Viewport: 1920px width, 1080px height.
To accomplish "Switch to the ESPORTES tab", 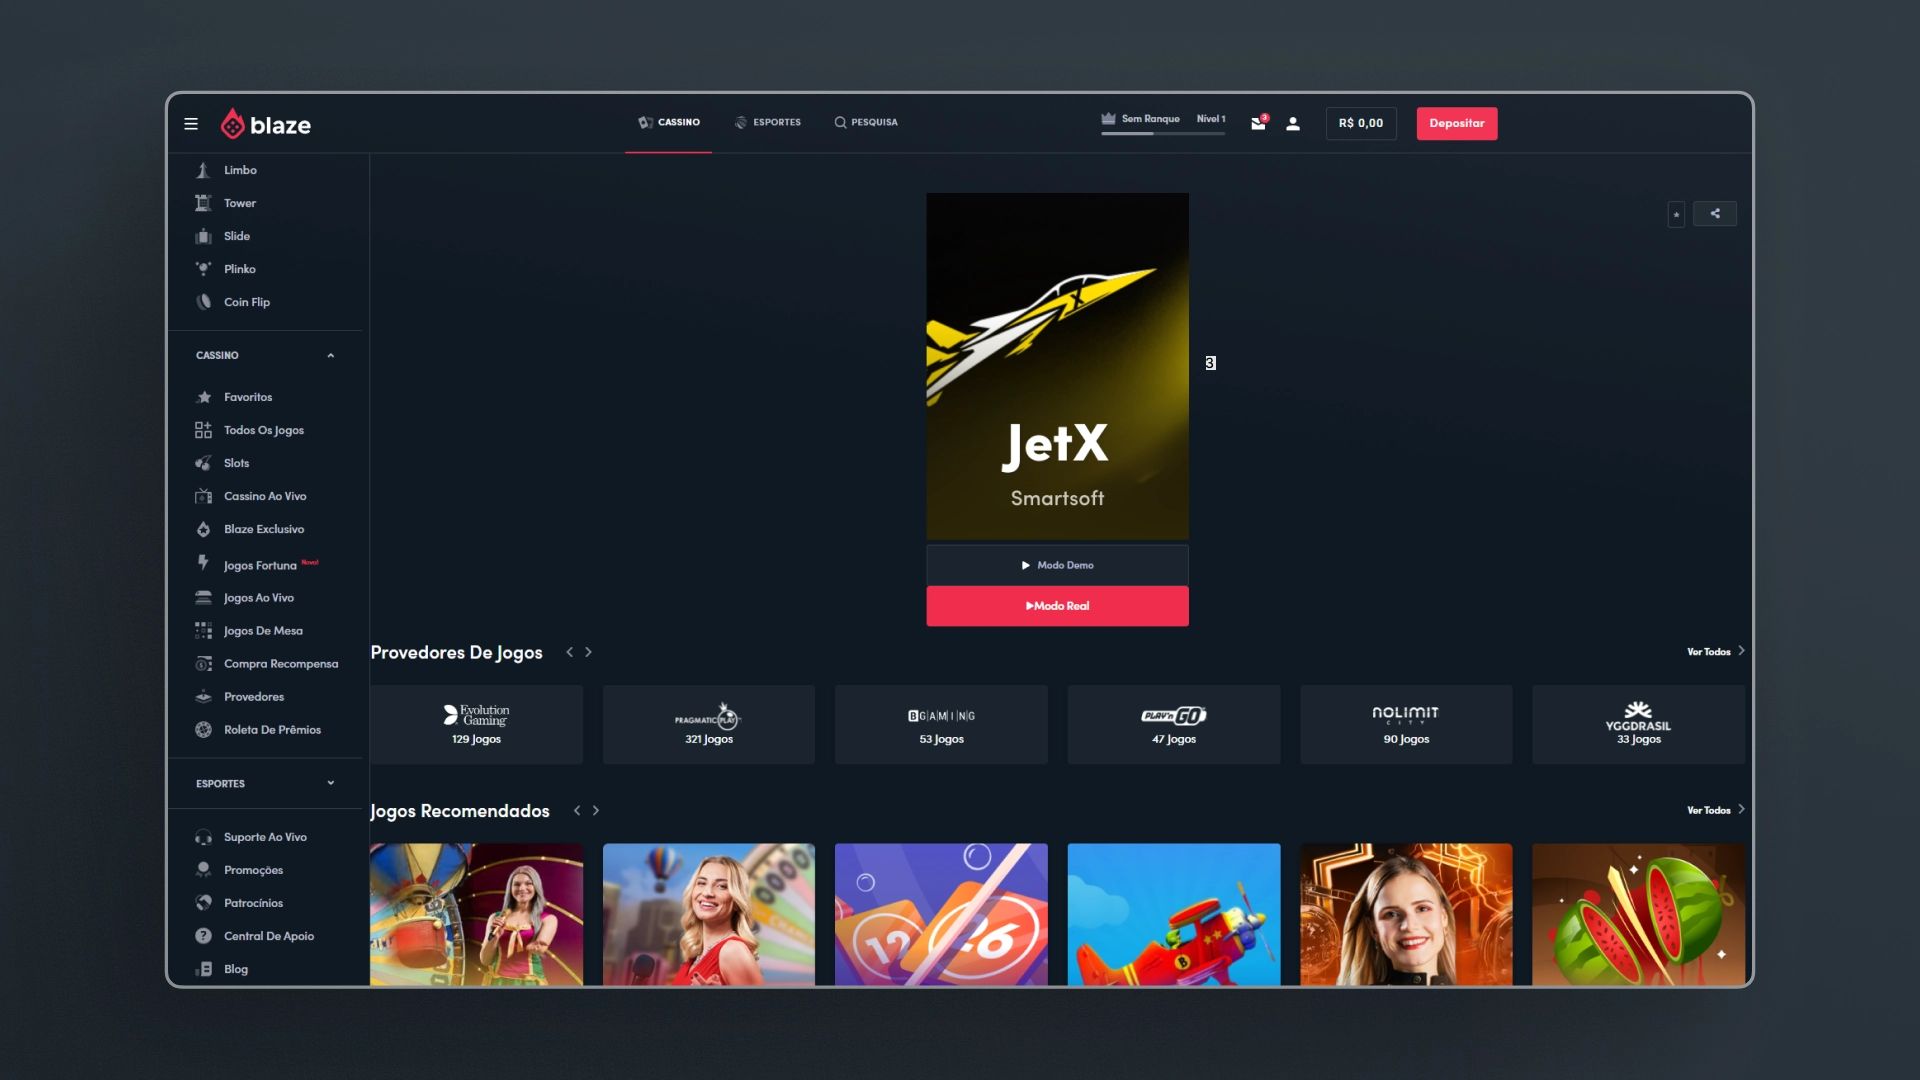I will point(768,123).
